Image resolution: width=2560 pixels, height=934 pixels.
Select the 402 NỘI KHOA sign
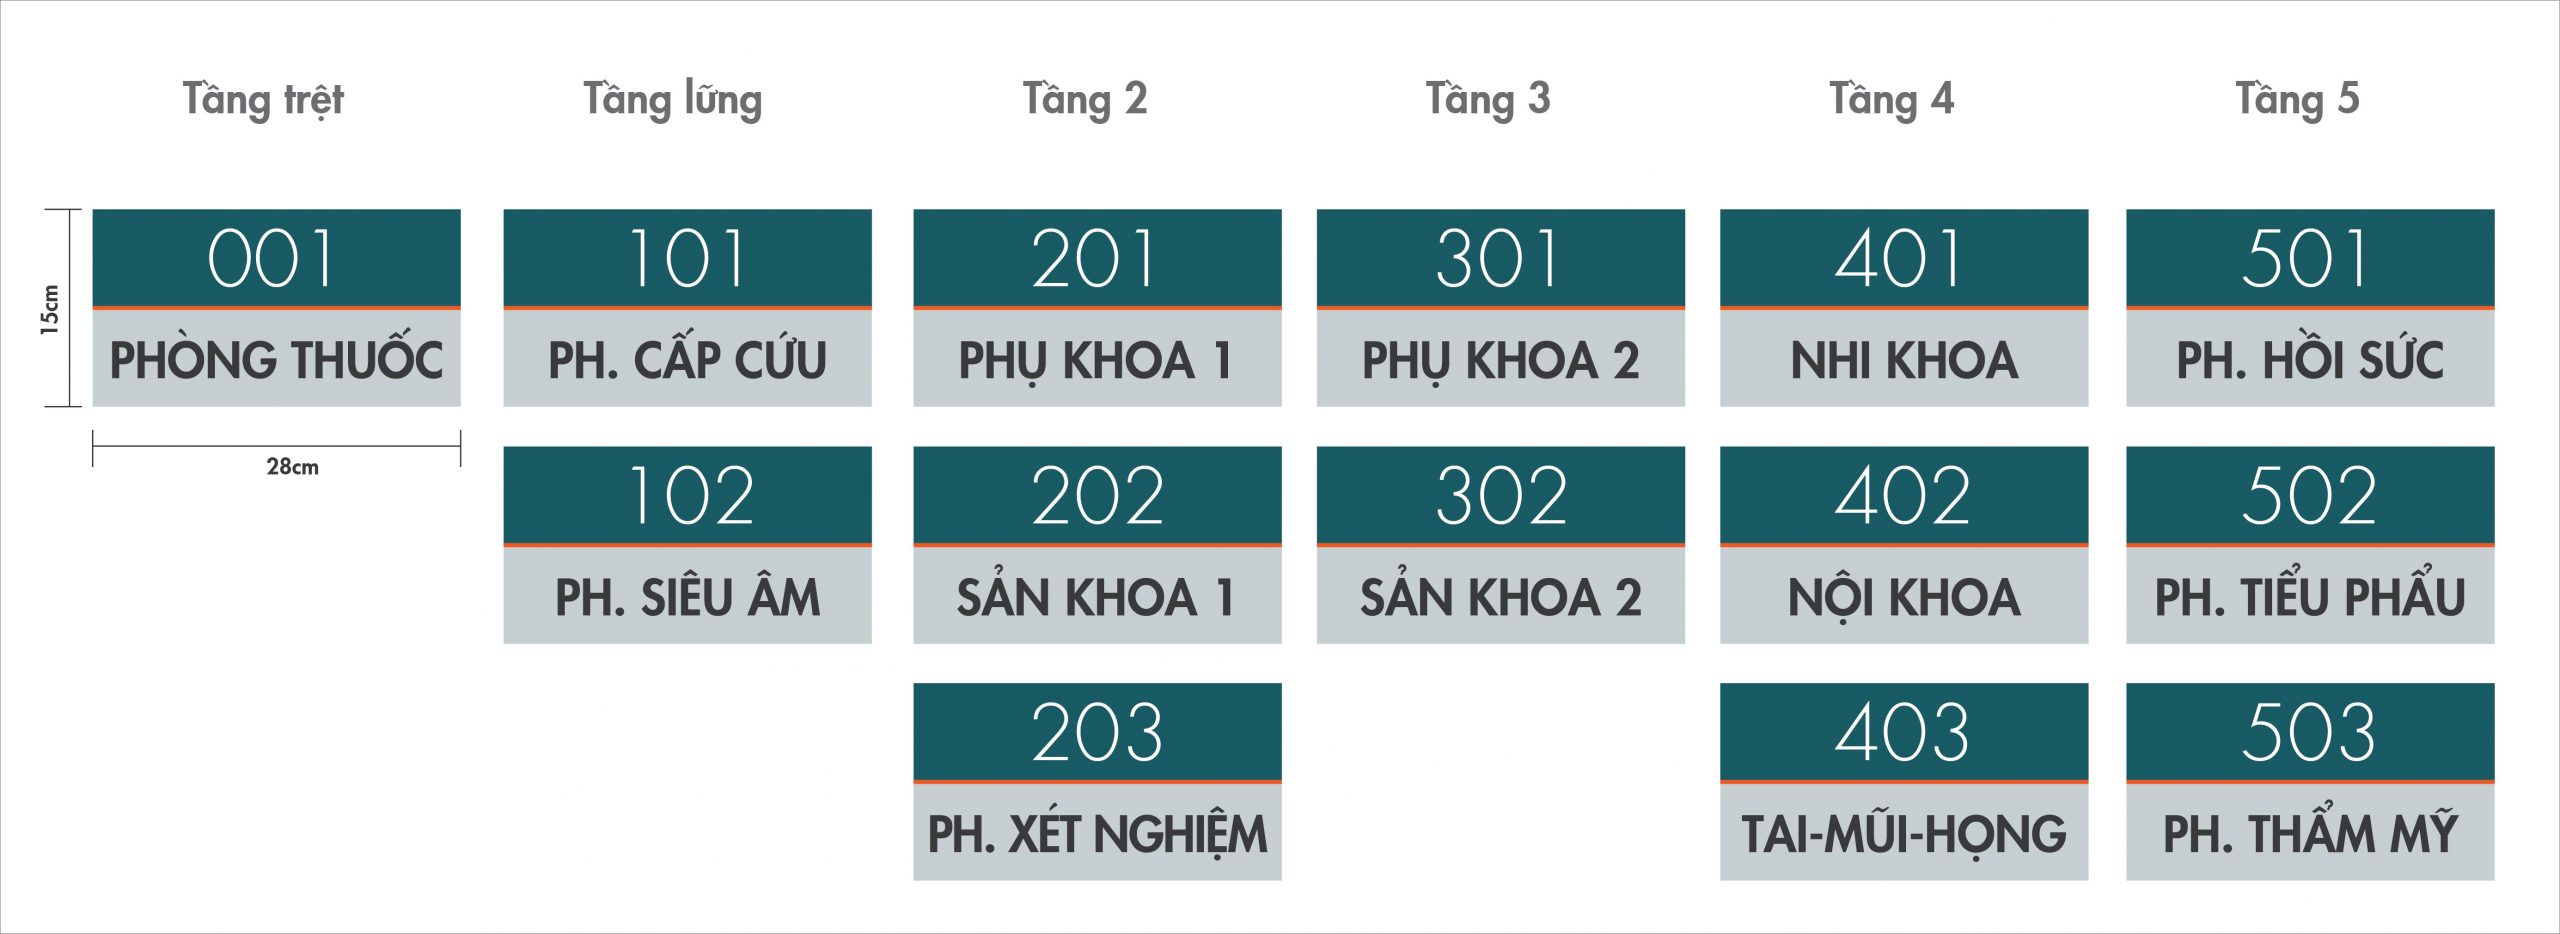1905,545
